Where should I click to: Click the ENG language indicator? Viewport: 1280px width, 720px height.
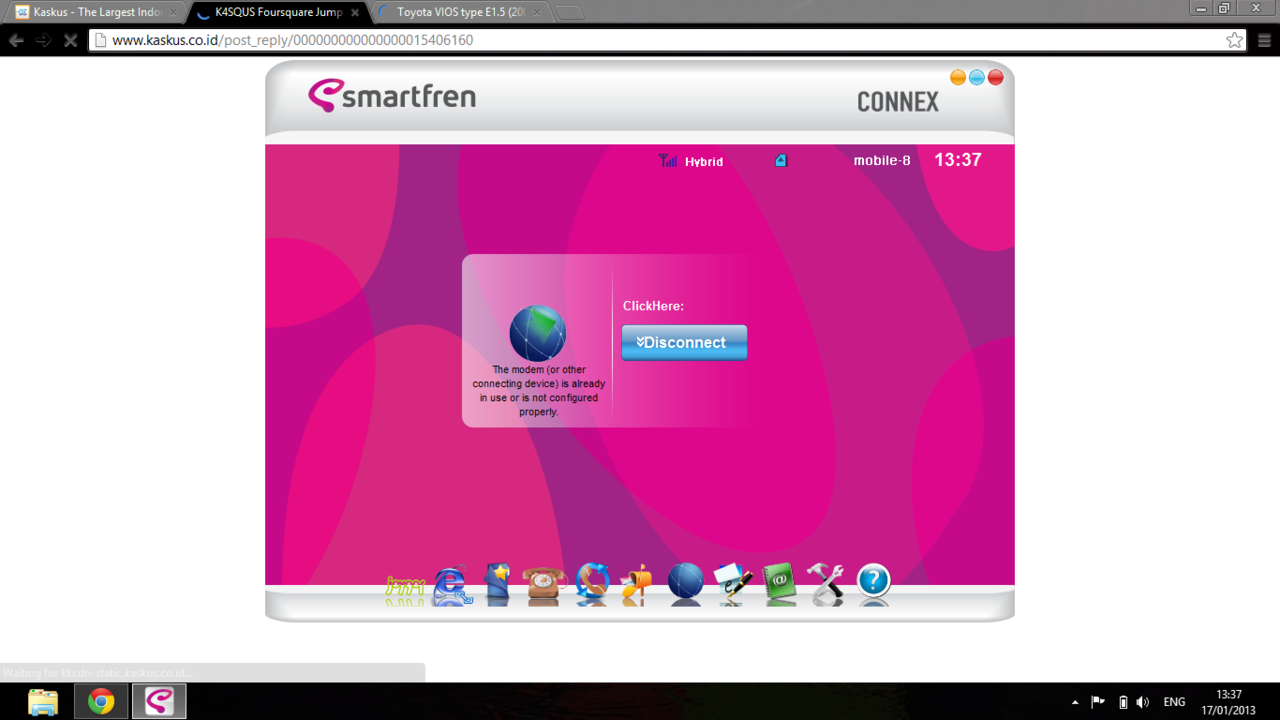point(1175,702)
